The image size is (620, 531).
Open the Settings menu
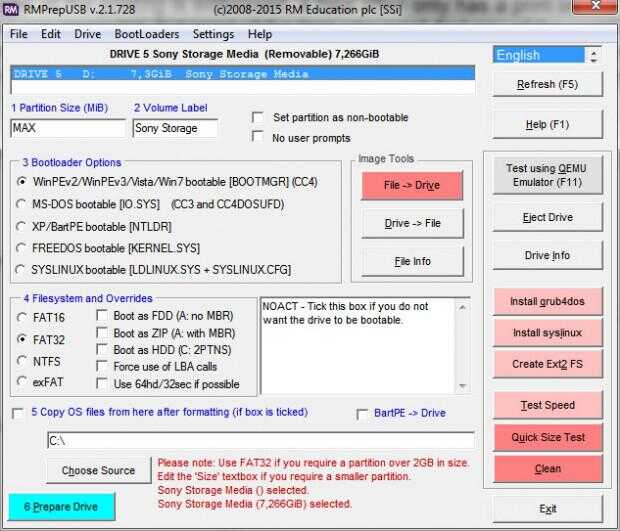(x=213, y=34)
